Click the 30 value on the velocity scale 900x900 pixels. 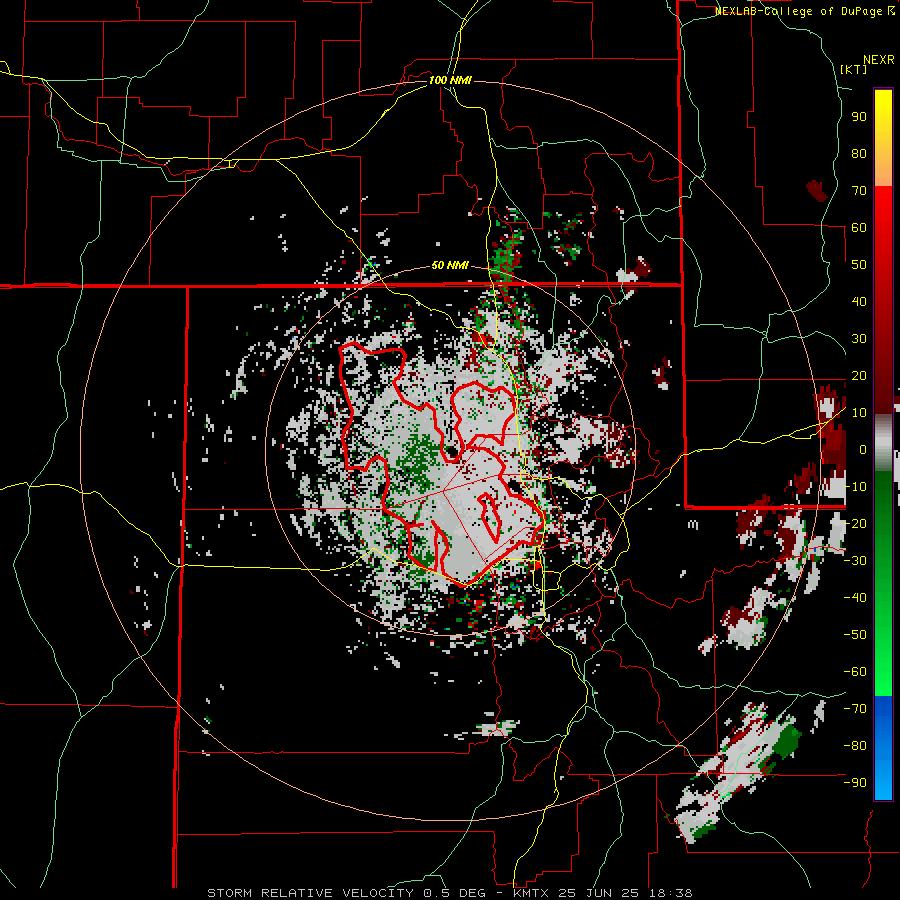[859, 339]
